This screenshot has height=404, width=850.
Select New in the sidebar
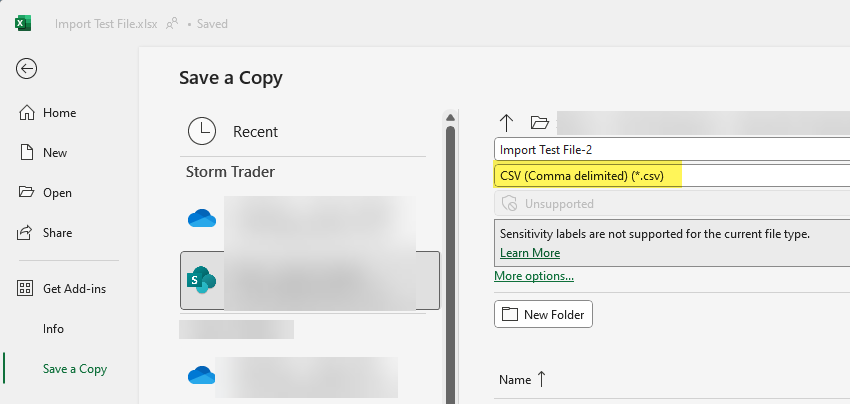point(55,153)
